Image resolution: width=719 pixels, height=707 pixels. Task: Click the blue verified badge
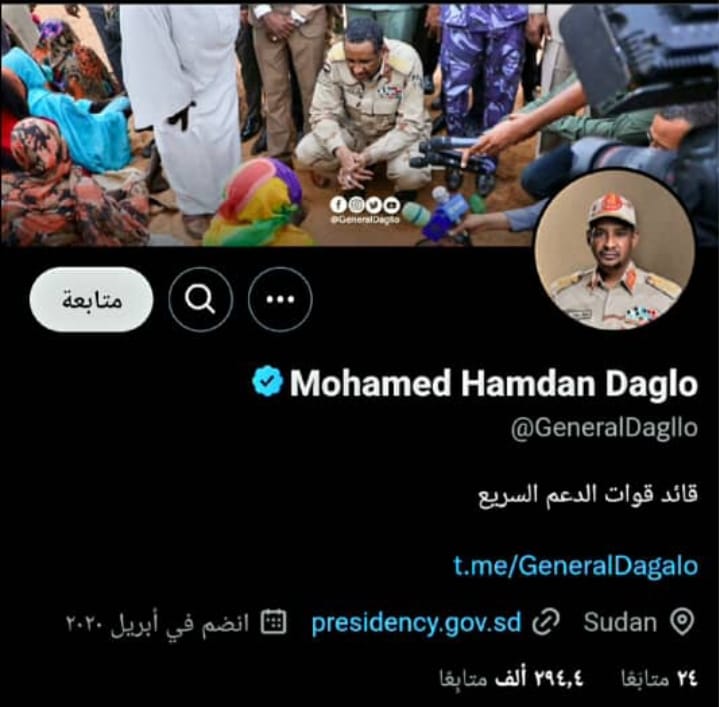point(267,381)
